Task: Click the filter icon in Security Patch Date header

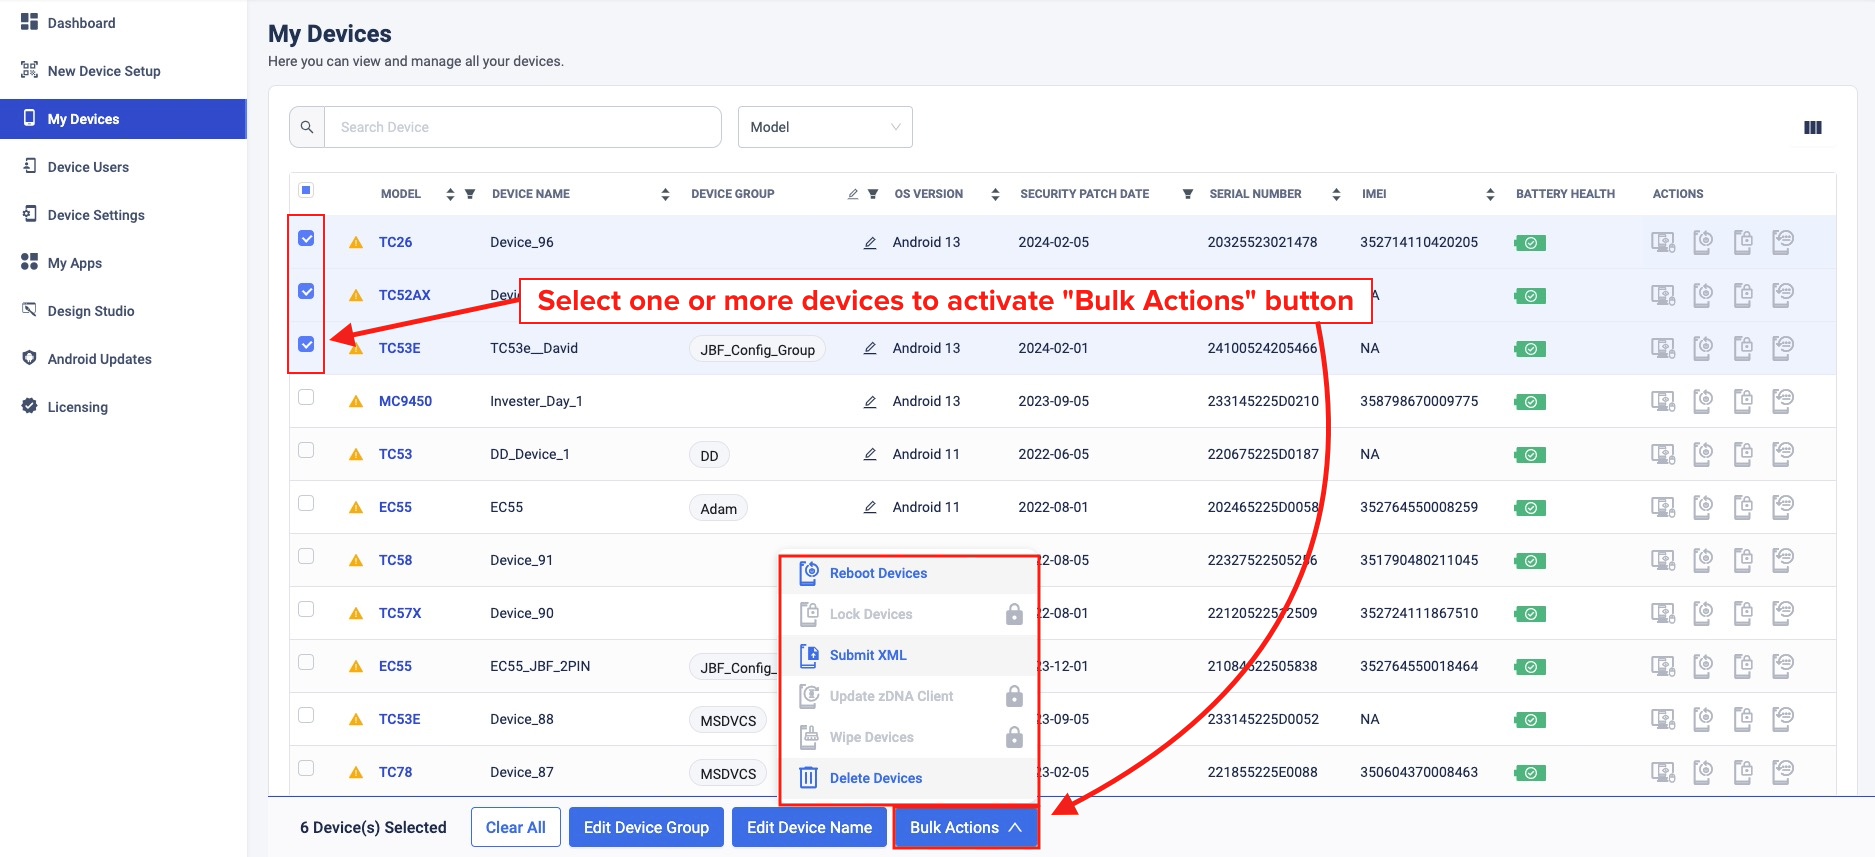Action: point(1187,194)
